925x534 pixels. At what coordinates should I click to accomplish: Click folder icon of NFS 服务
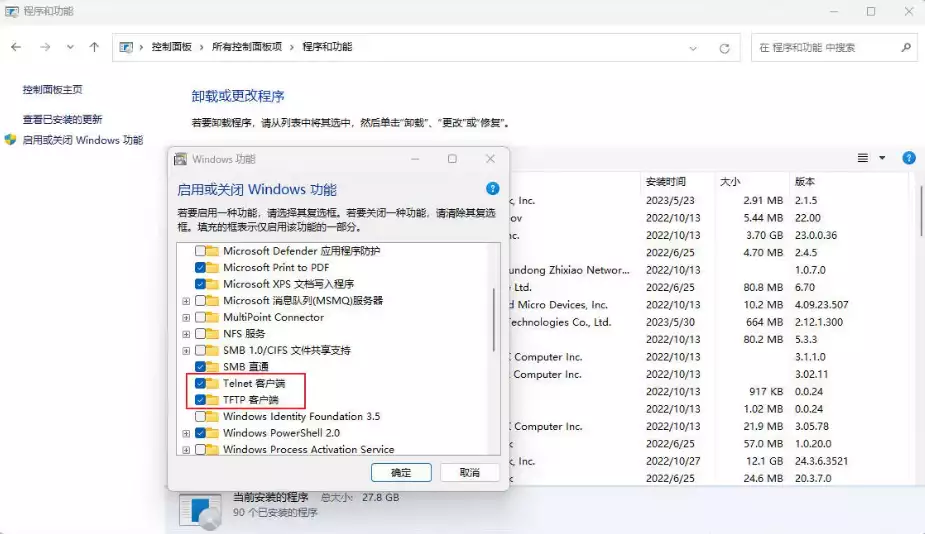[212, 333]
